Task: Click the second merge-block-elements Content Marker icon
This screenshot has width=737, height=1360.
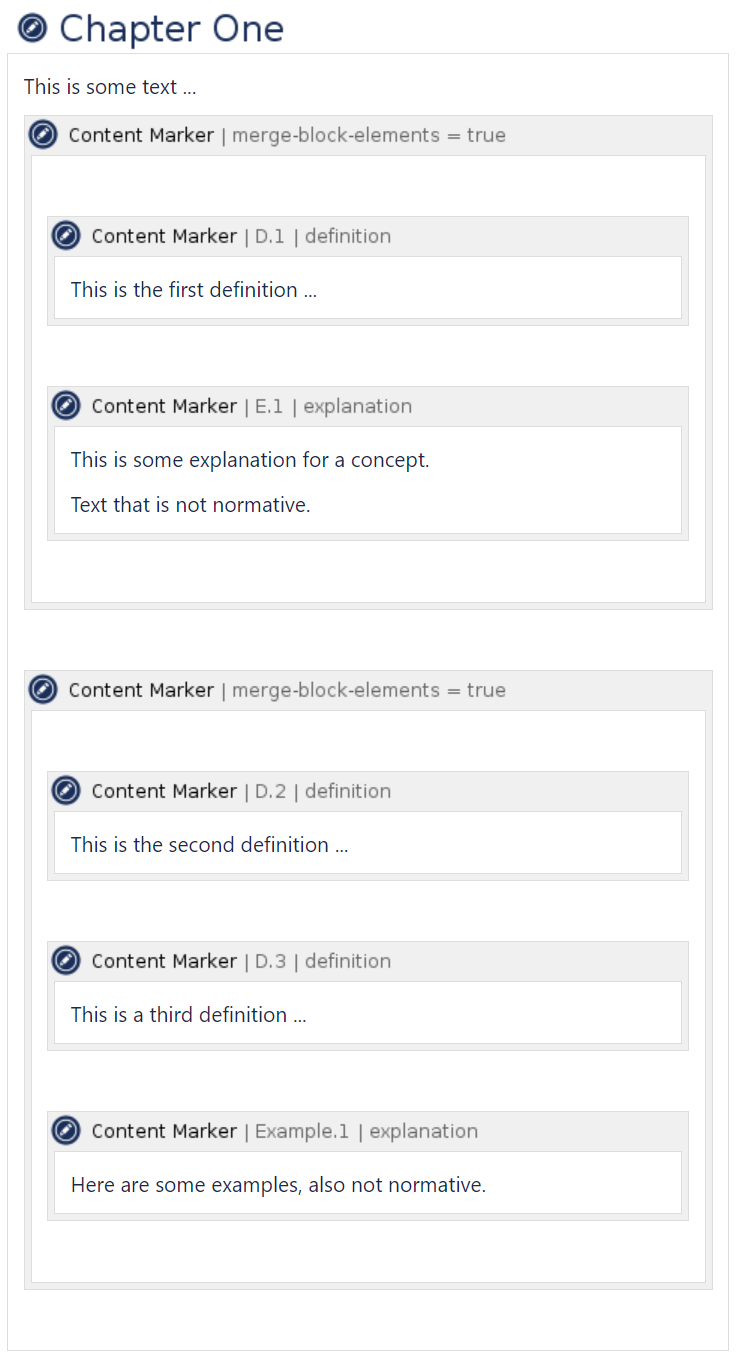Action: 43,690
